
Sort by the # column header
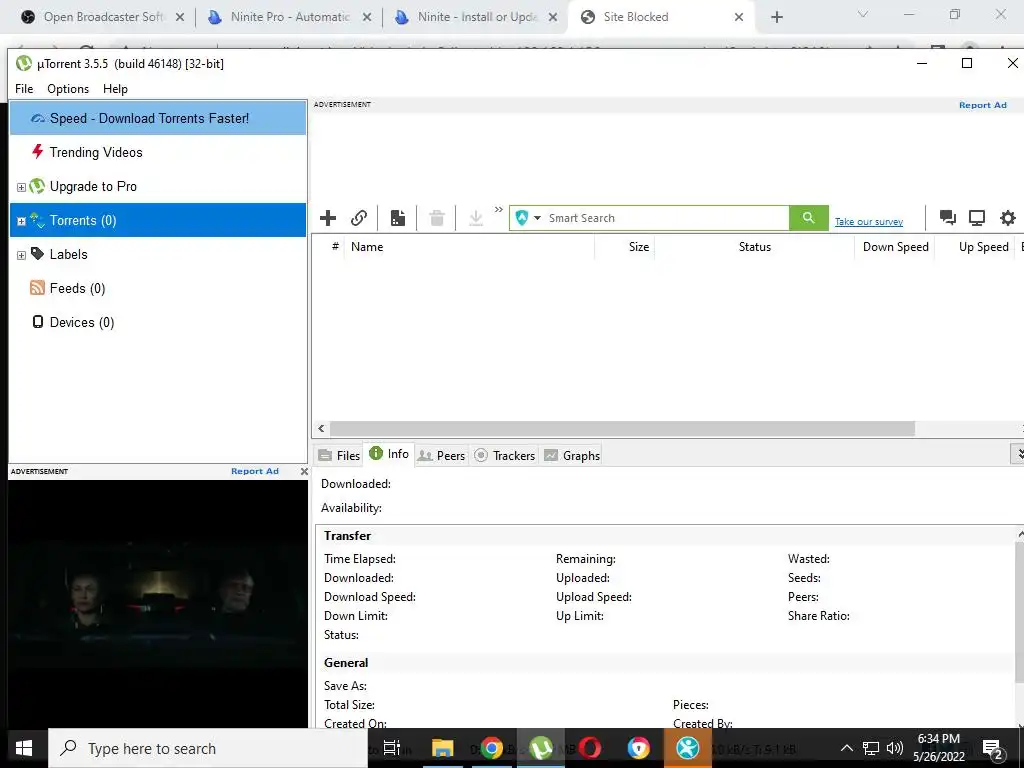pos(335,247)
